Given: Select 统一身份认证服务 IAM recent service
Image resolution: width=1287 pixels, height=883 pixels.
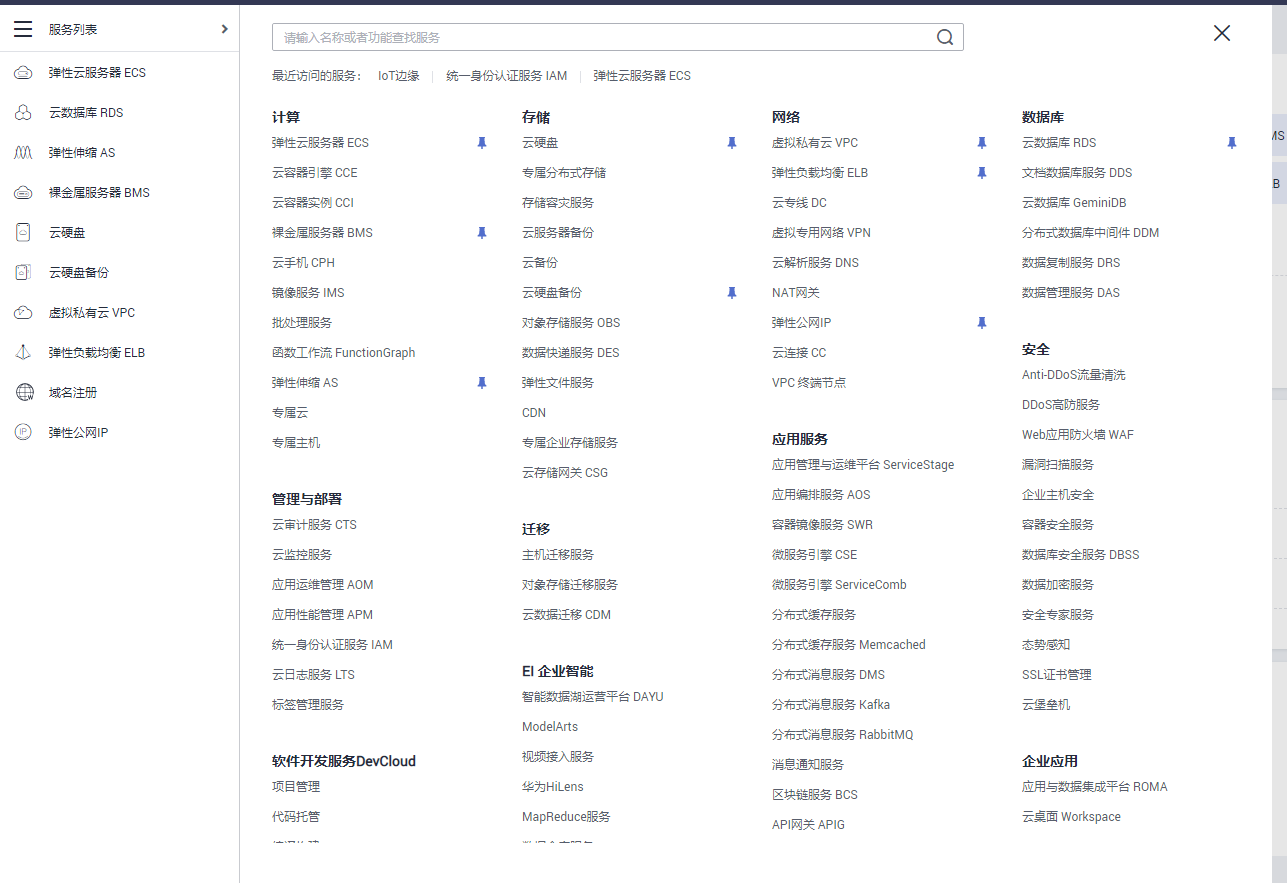Looking at the screenshot, I should pos(506,75).
